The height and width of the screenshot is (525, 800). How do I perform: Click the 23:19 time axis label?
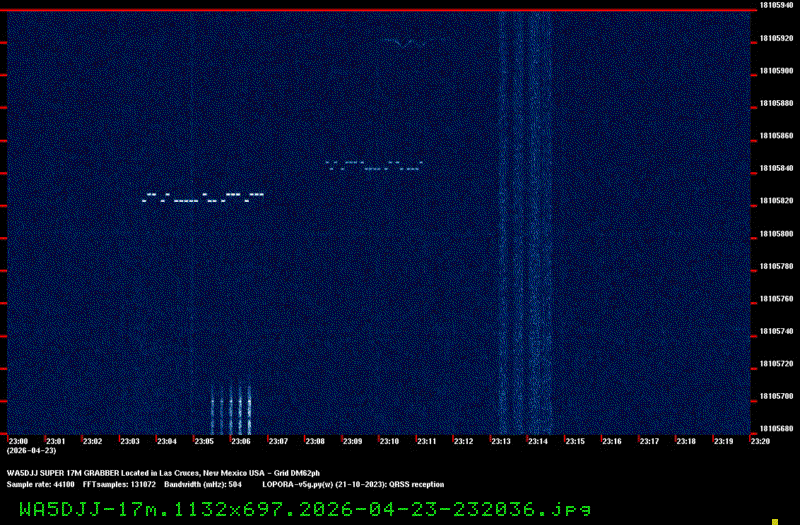(x=723, y=441)
